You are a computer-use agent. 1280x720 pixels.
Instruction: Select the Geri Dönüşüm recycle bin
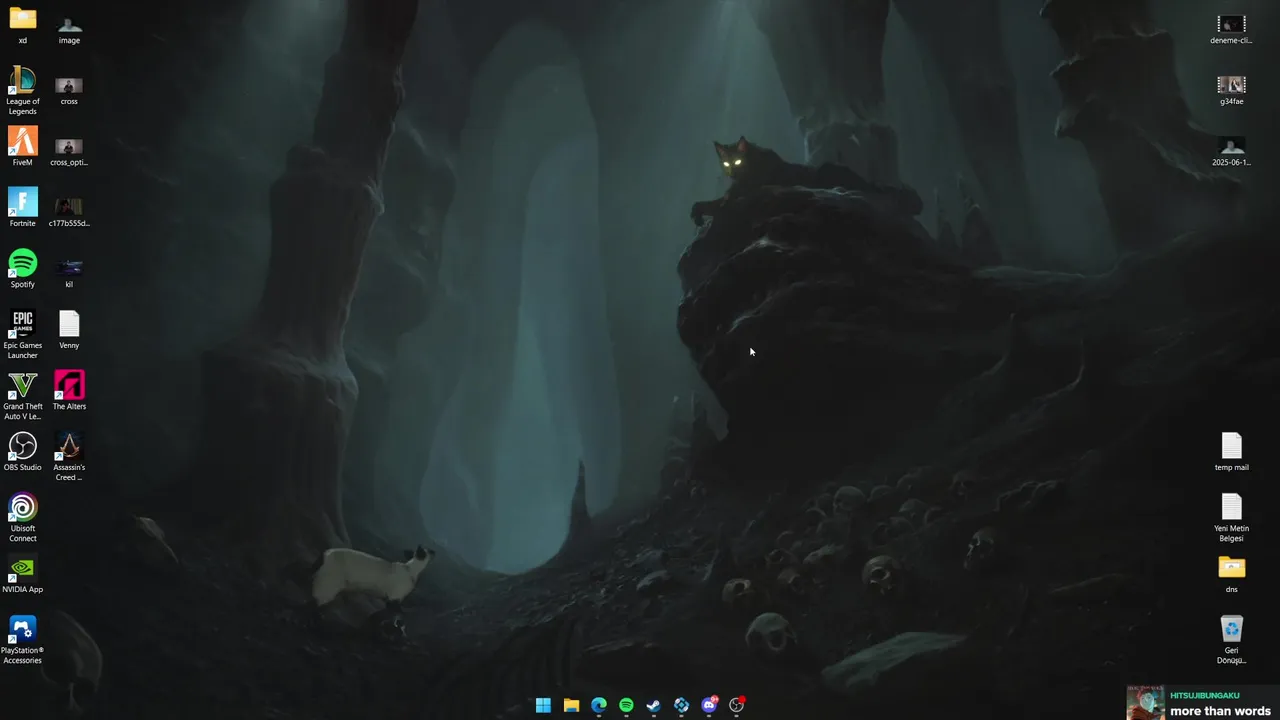click(1231, 639)
